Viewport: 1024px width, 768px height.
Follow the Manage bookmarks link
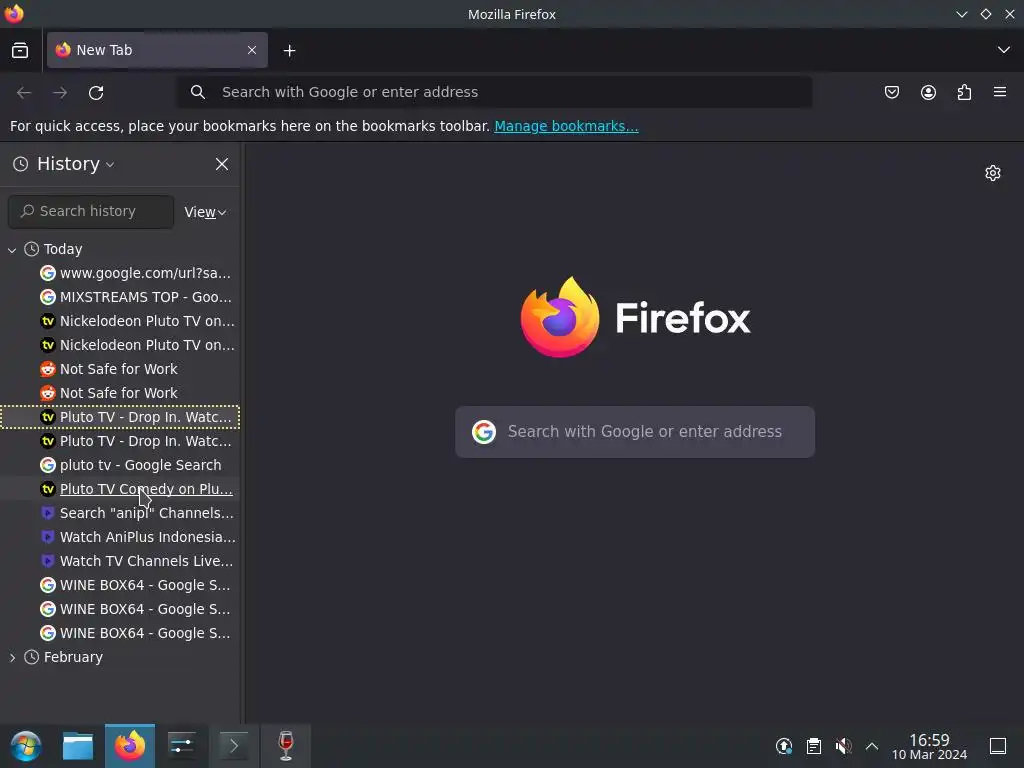566,126
